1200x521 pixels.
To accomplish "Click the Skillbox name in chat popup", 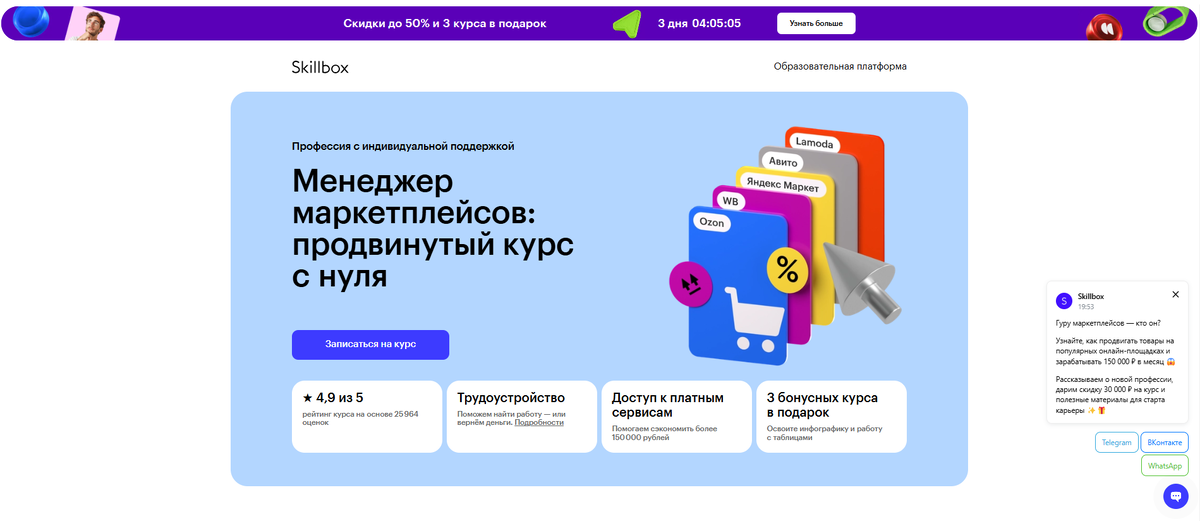I will point(1091,296).
